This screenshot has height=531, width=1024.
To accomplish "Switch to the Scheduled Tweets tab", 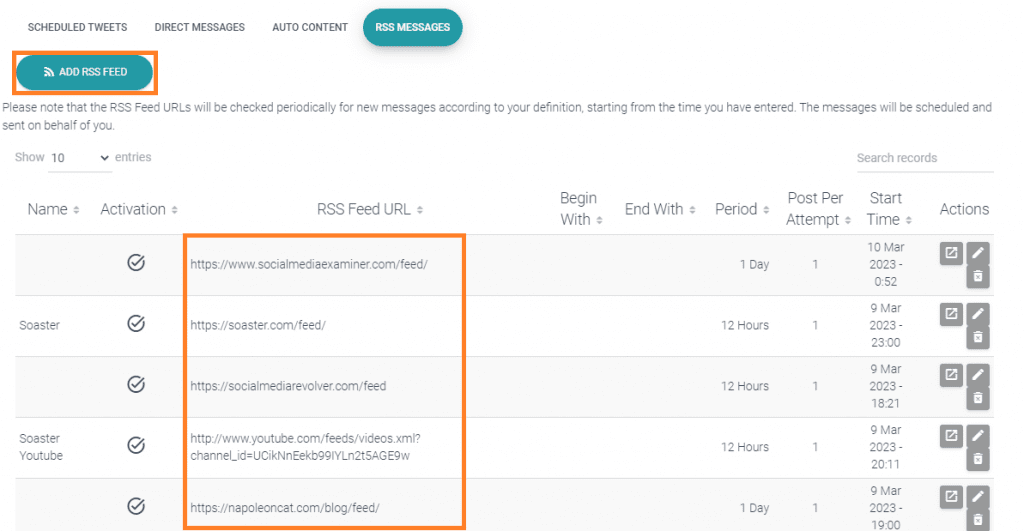I will 77,27.
